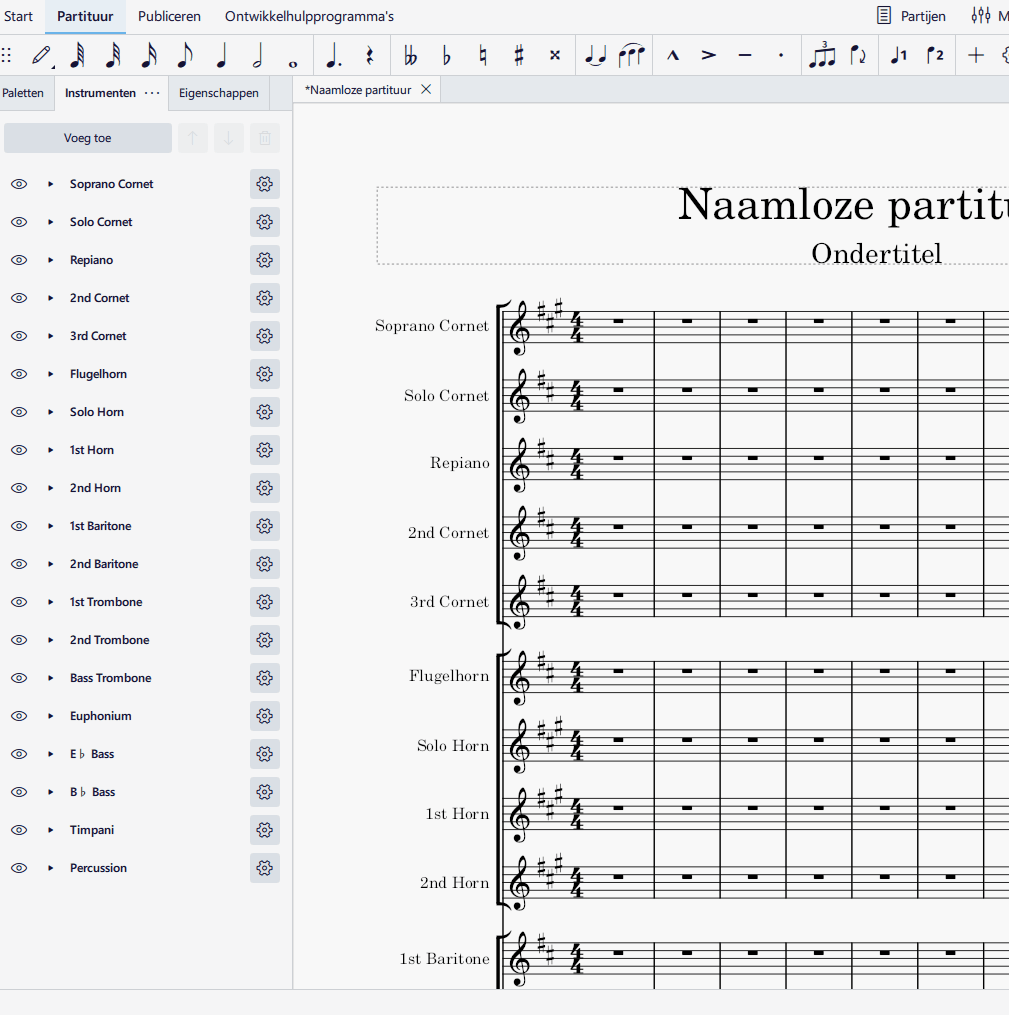Click the plus add toolbar icon
This screenshot has width=1009, height=1015.
(x=976, y=56)
